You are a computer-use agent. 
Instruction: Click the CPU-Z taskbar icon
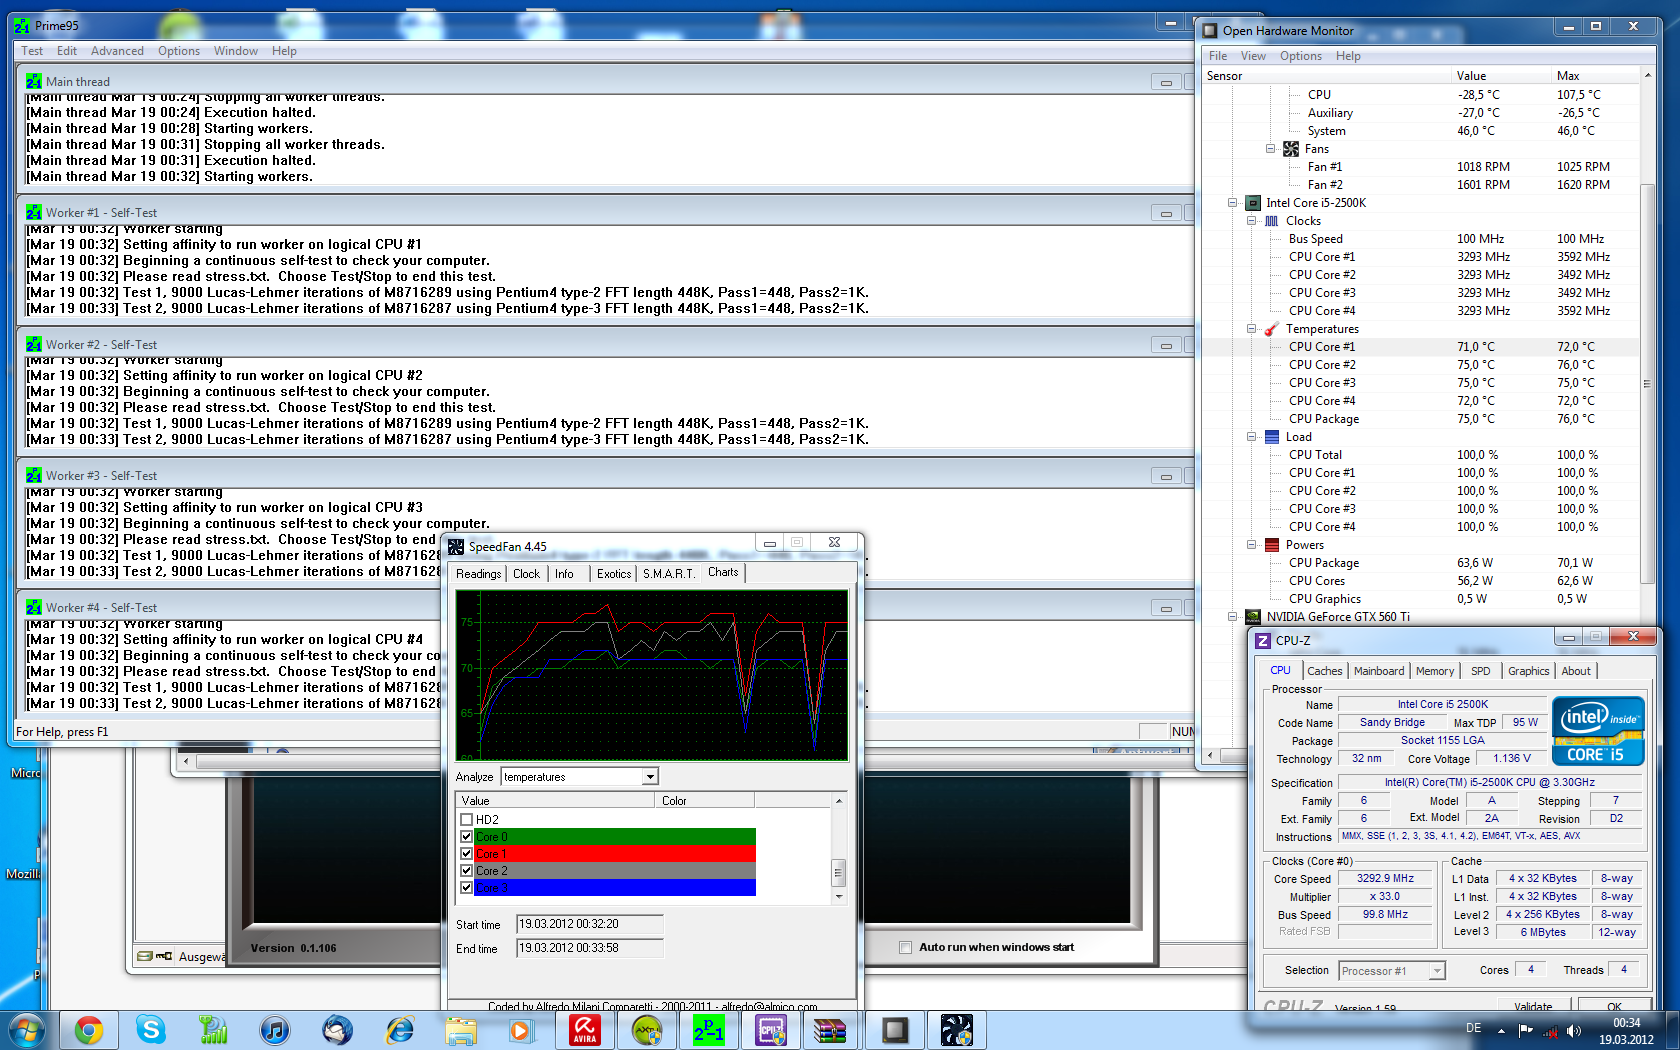[771, 1030]
